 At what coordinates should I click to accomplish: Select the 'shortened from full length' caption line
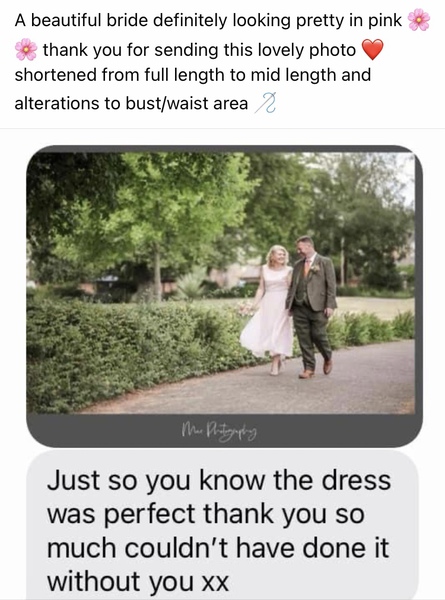(x=192, y=75)
